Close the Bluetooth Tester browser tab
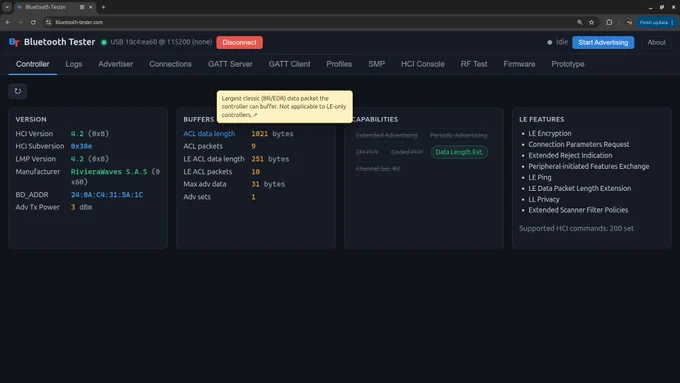Image resolution: width=680 pixels, height=383 pixels. coord(91,7)
